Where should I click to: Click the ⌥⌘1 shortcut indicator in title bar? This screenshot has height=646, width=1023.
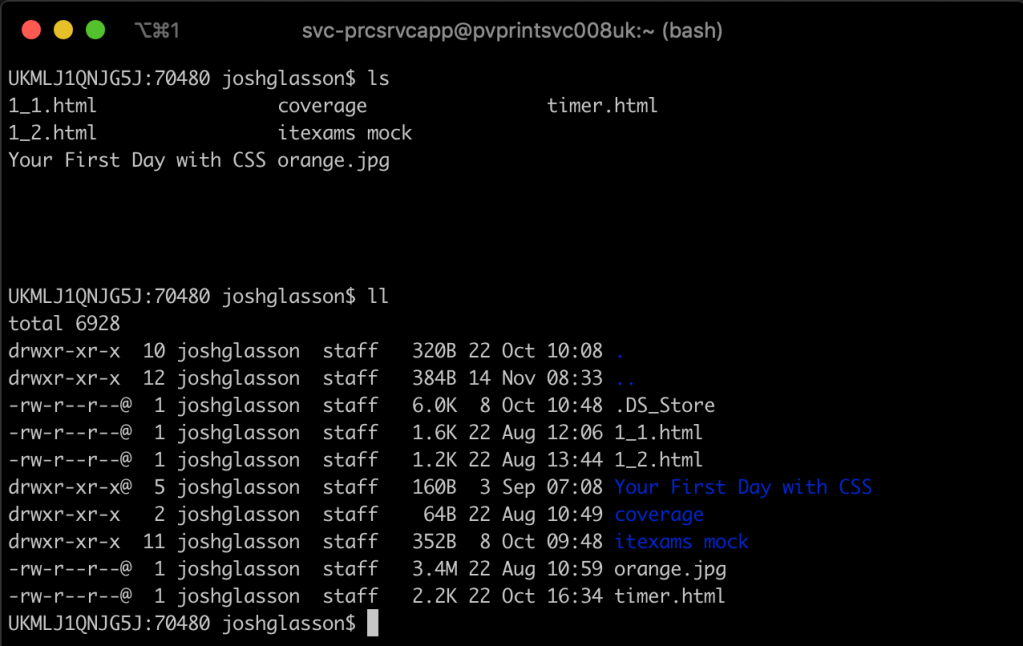point(156,31)
